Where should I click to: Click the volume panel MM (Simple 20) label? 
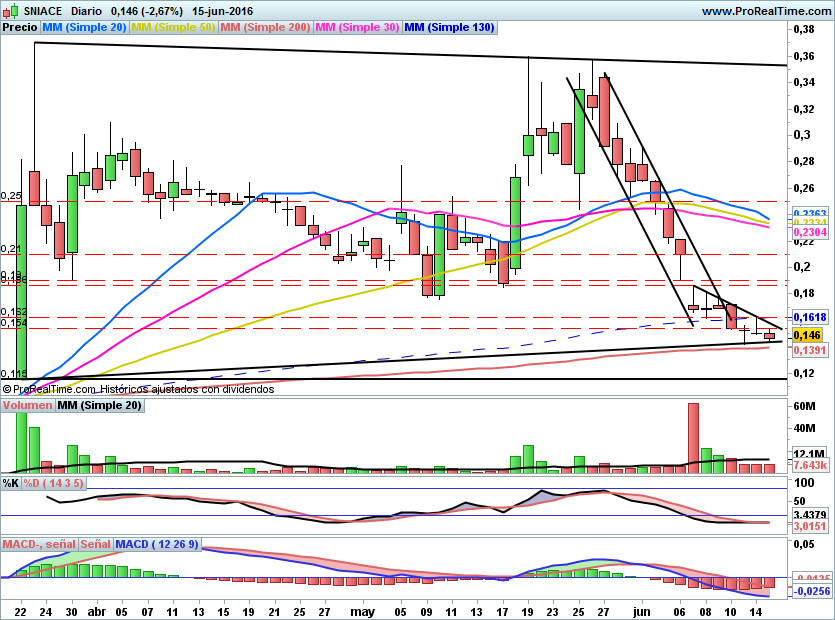pos(99,405)
